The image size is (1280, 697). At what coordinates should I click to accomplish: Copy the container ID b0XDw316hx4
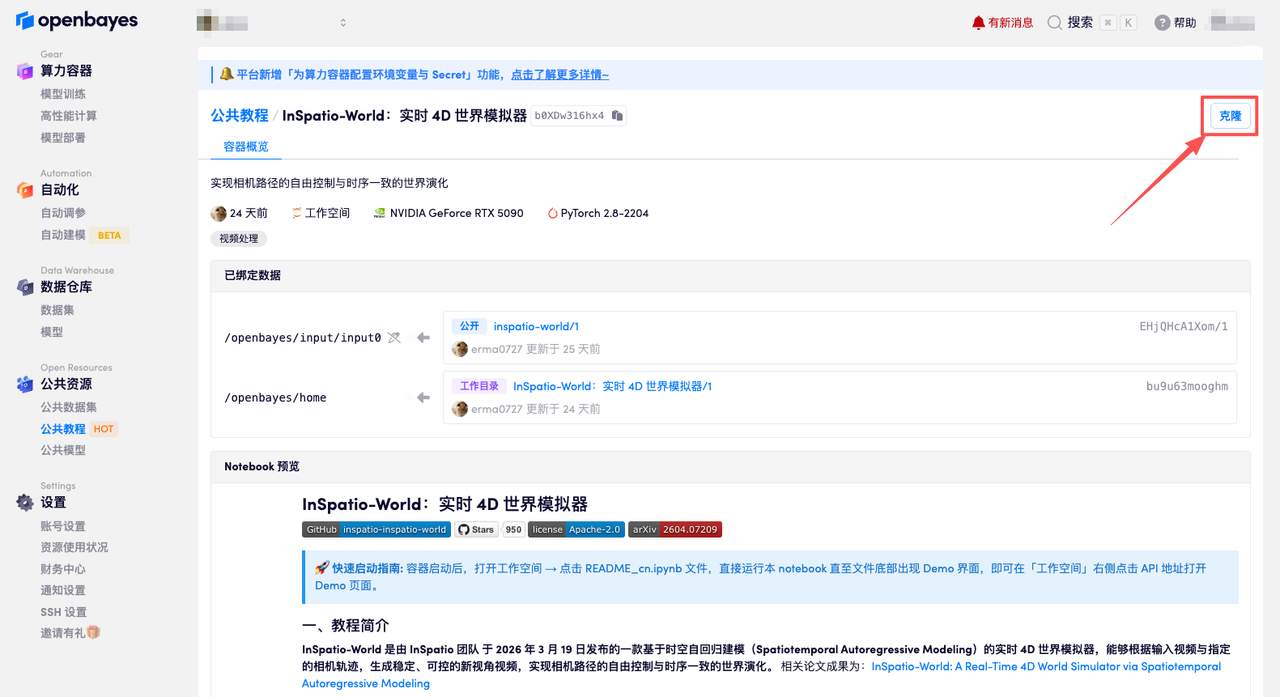[618, 116]
